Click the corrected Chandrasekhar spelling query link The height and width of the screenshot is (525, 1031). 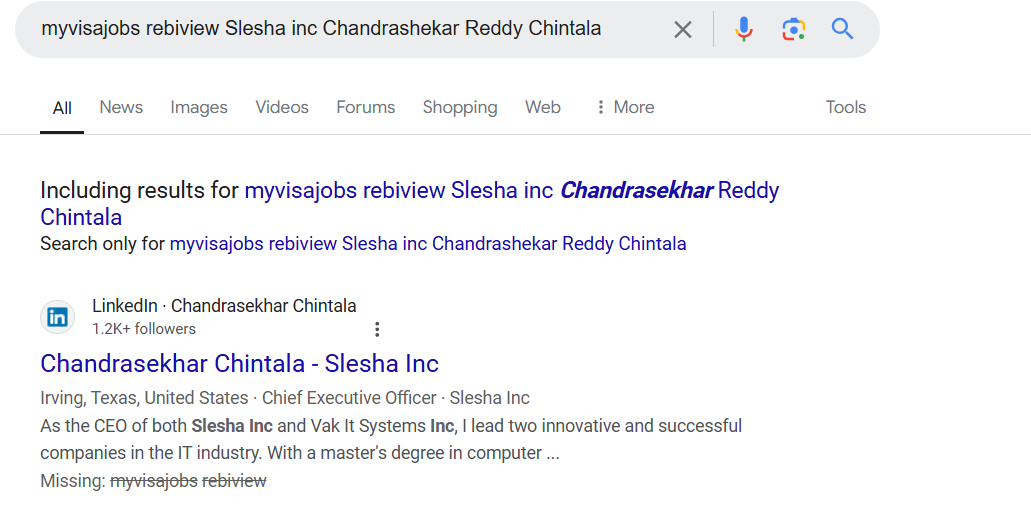click(511, 190)
